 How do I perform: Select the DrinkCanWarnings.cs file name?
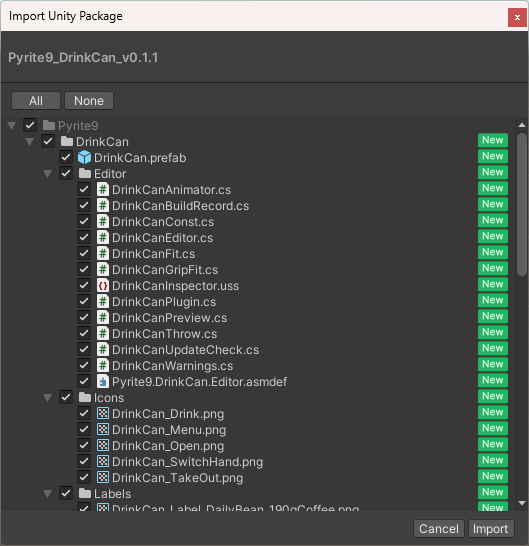[x=172, y=366]
